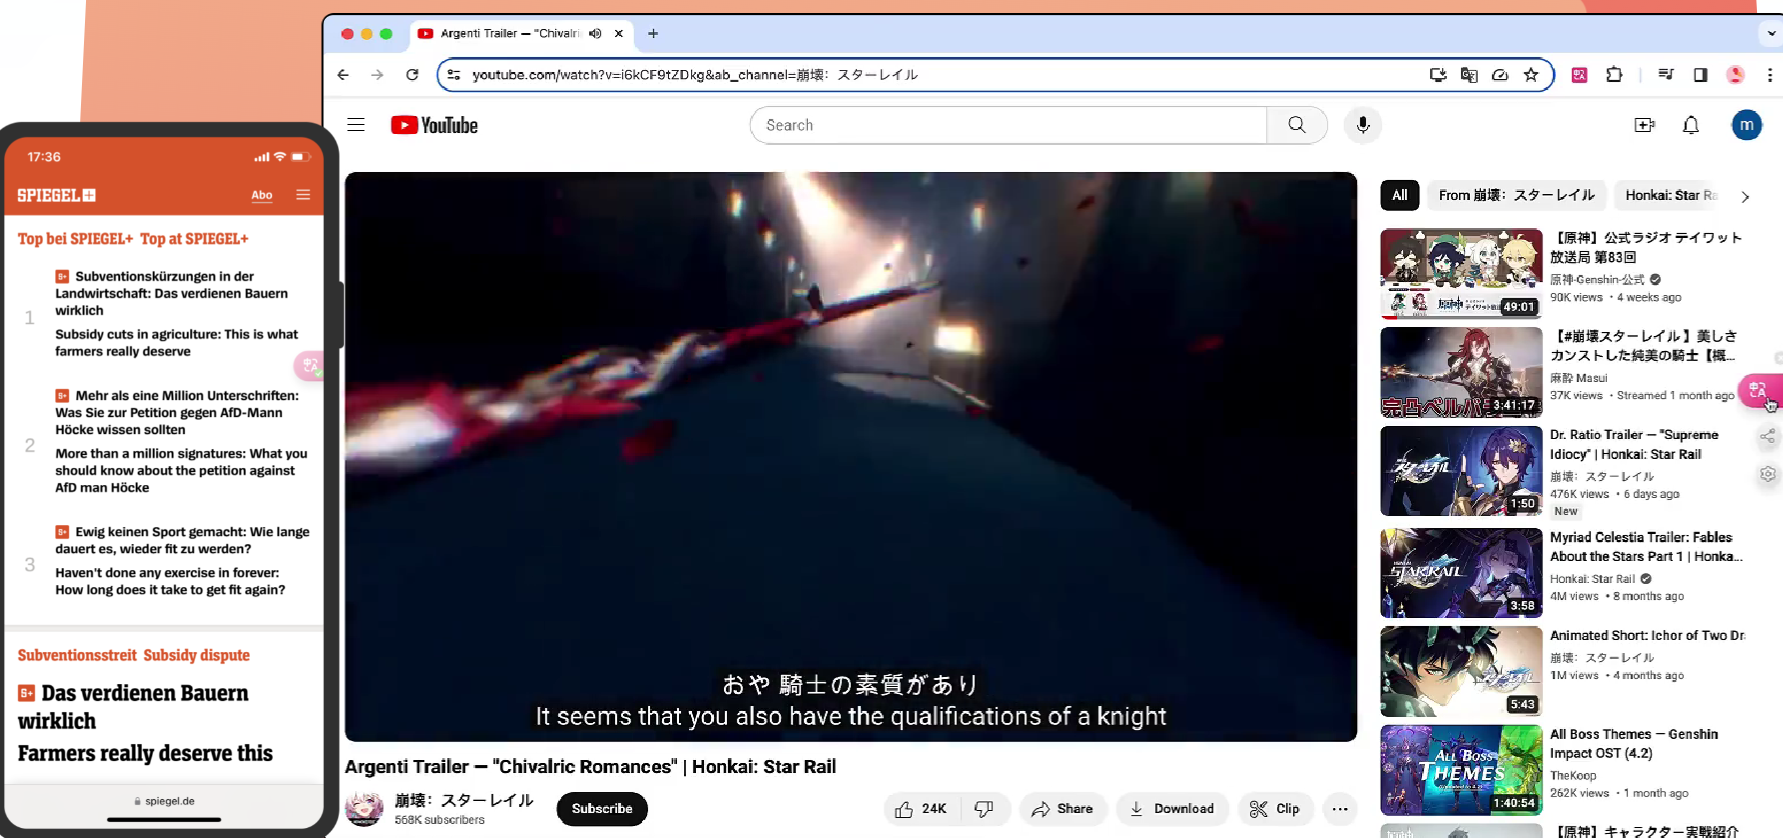
Task: Click the Download button under video
Action: (x=1172, y=809)
